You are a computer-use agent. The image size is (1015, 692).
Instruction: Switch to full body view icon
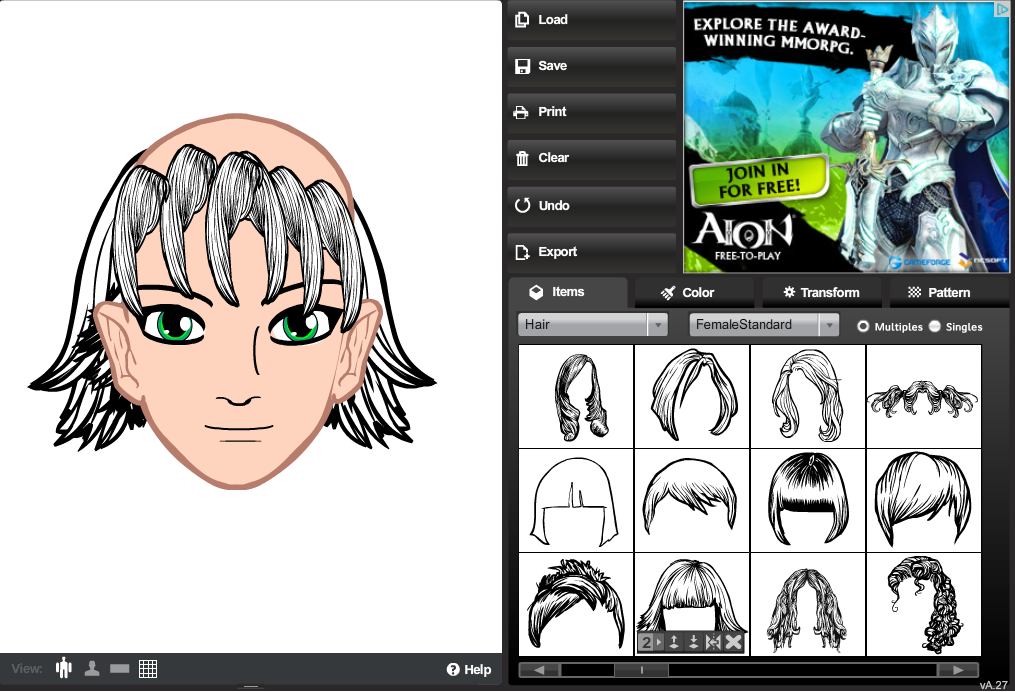click(65, 668)
